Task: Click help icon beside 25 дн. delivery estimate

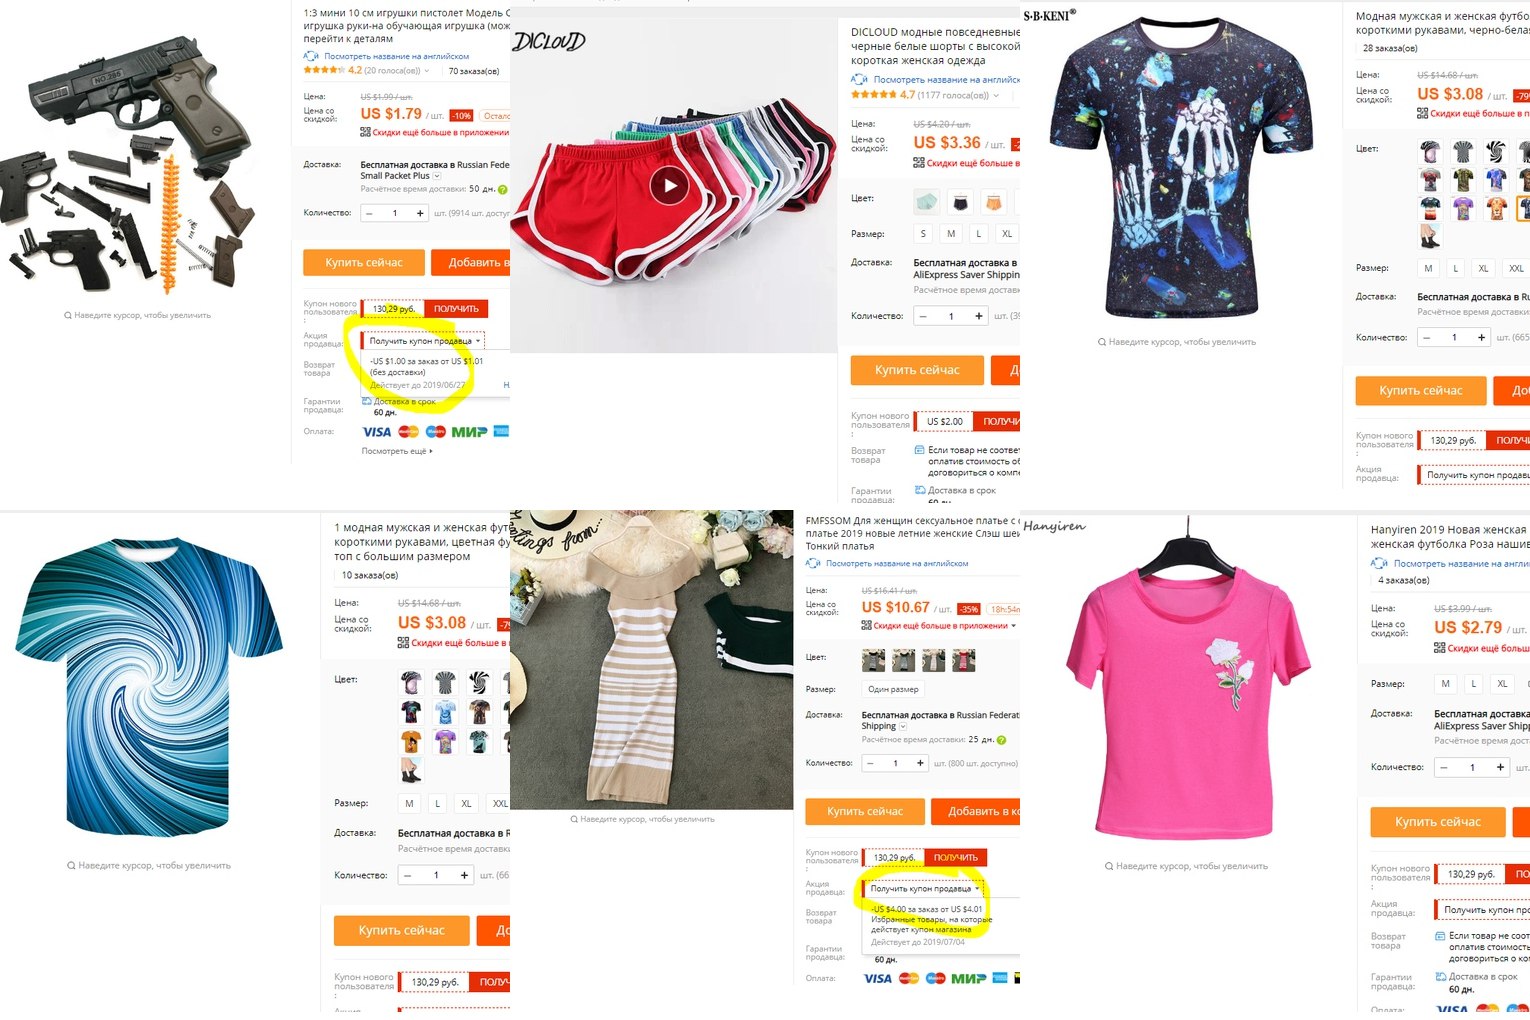Action: pyautogui.click(x=1001, y=740)
